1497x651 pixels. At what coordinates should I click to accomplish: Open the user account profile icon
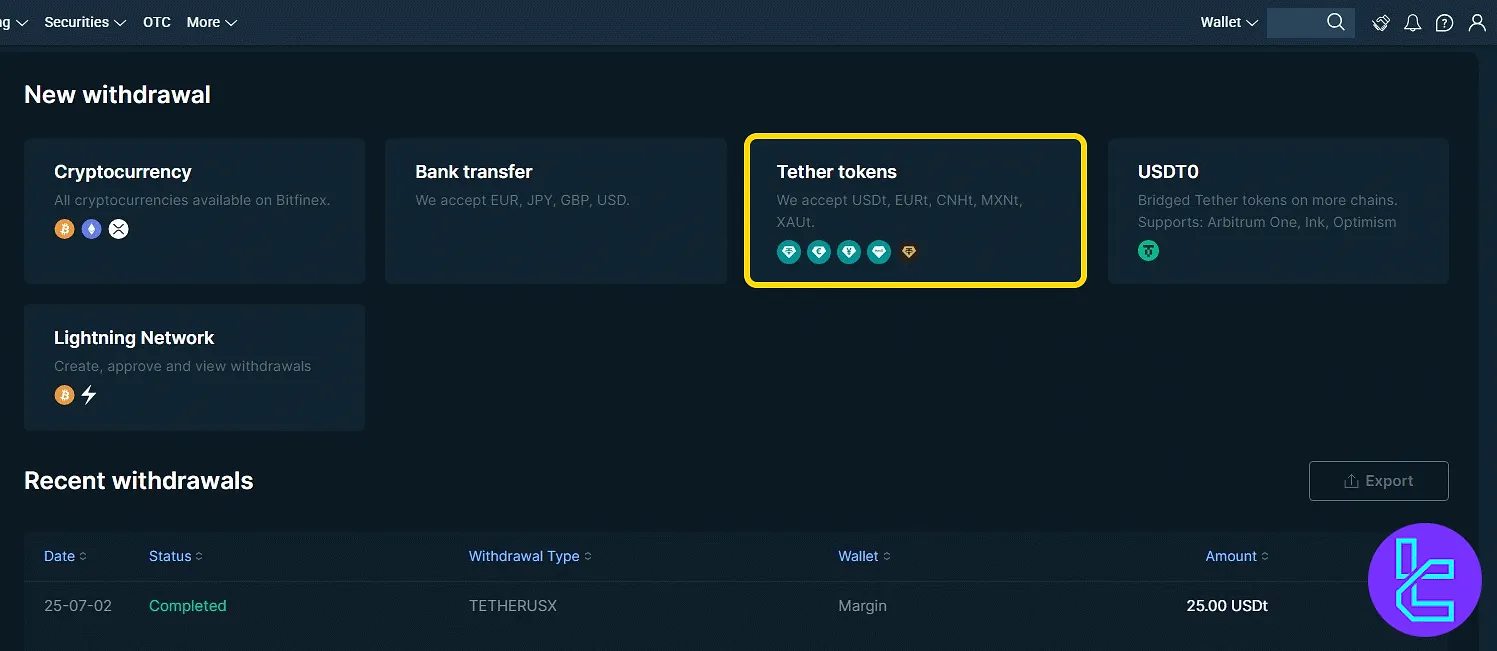point(1477,22)
